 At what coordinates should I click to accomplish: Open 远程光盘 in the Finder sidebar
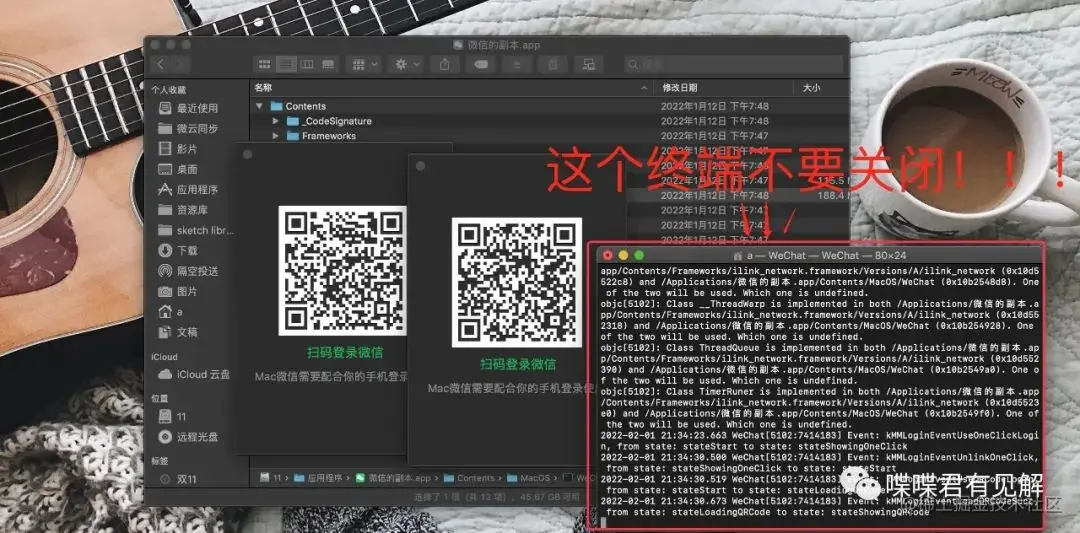(188, 437)
